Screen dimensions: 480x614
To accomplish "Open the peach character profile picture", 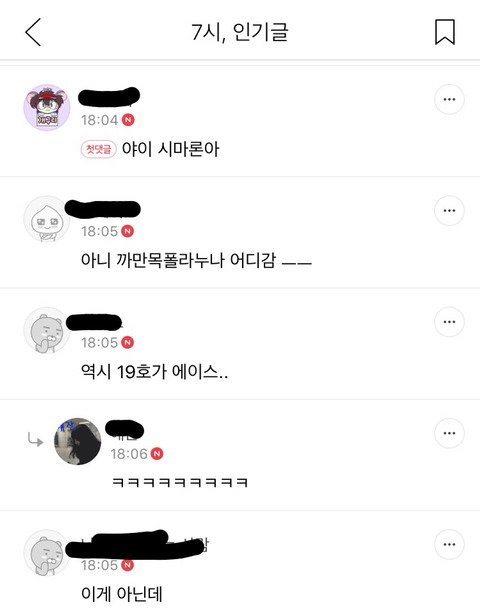I will [x=47, y=219].
